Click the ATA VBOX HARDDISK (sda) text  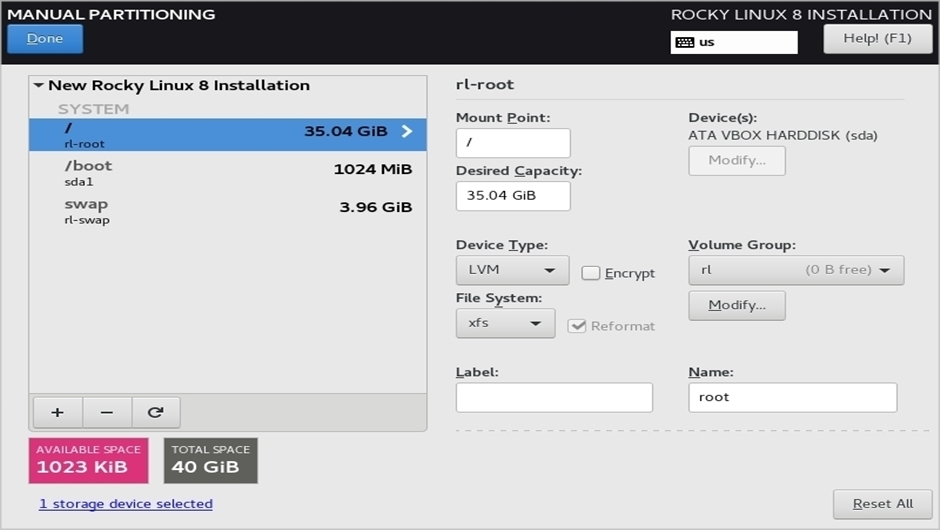coord(783,135)
